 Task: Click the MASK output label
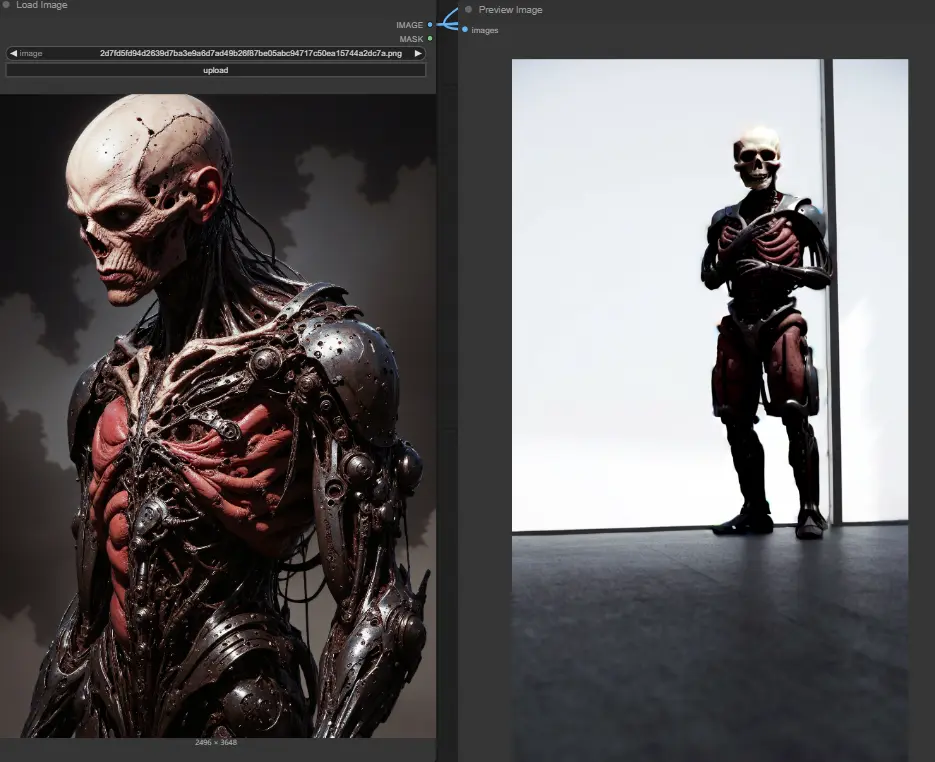(x=411, y=39)
